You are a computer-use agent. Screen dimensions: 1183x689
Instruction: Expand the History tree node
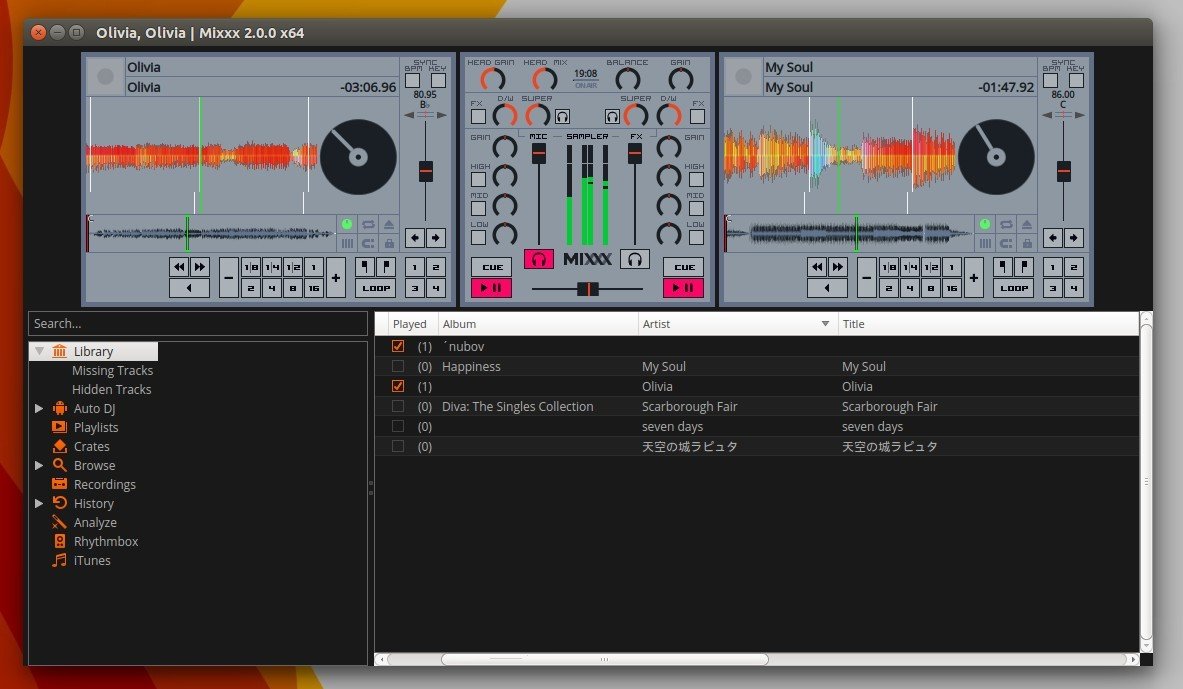point(39,503)
